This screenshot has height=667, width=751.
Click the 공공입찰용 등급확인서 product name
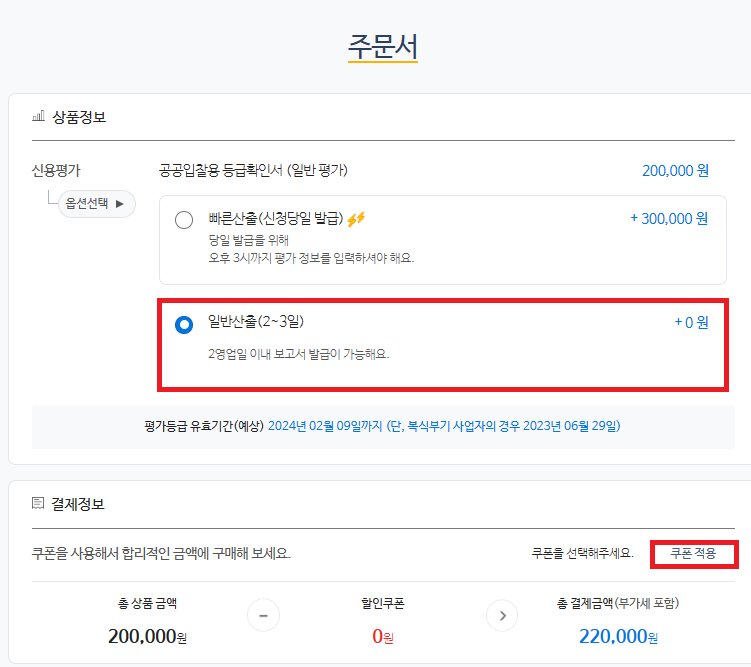point(253,171)
